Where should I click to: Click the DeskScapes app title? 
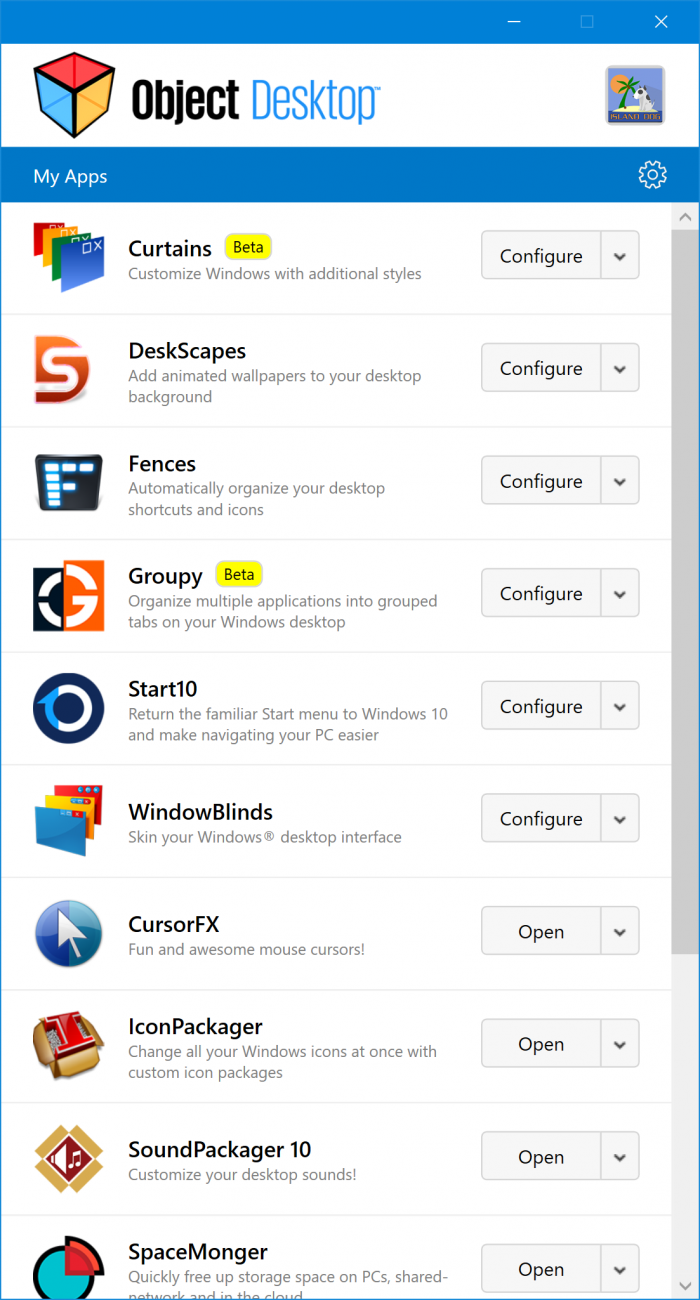tap(187, 351)
